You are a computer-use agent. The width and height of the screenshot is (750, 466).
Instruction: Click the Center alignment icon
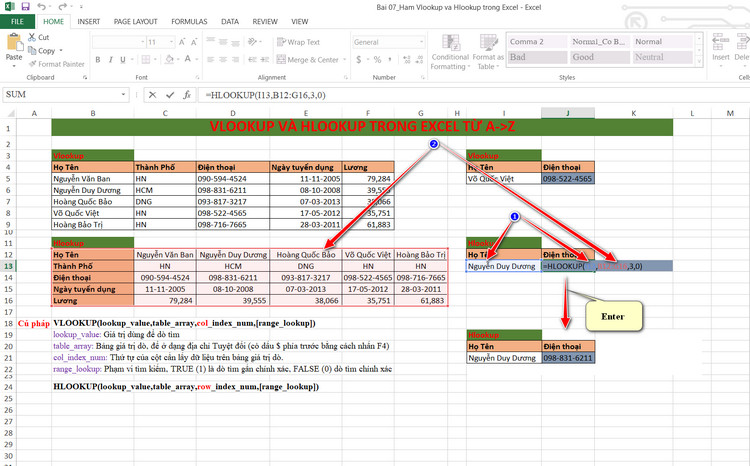[x=223, y=59]
